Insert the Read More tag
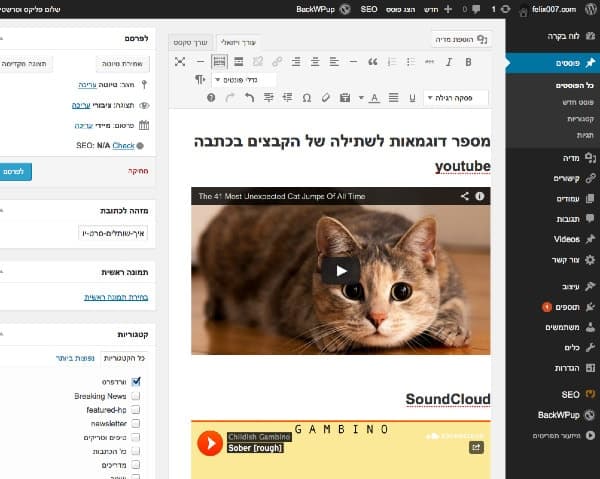Viewport: 600px width, 479px height. coord(239,62)
